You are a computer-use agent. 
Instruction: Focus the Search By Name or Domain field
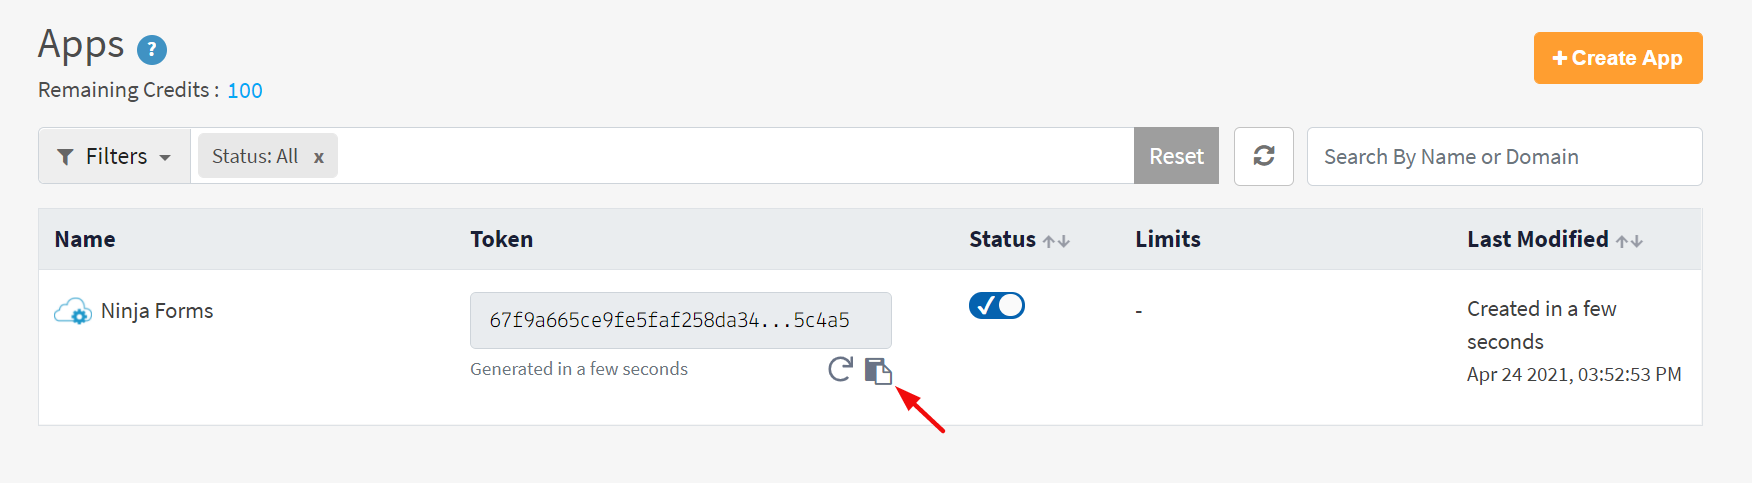1504,157
